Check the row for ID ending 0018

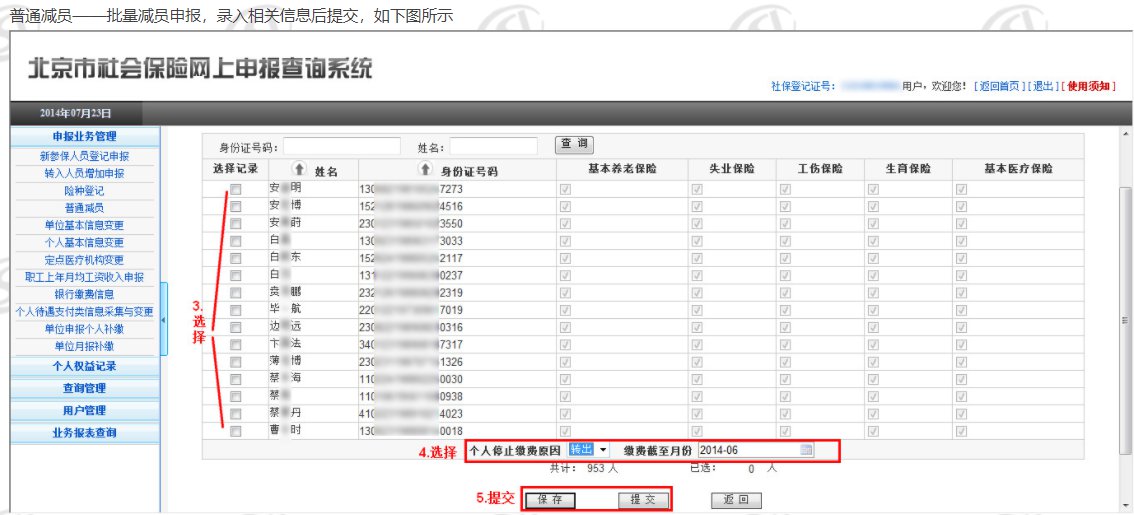236,431
